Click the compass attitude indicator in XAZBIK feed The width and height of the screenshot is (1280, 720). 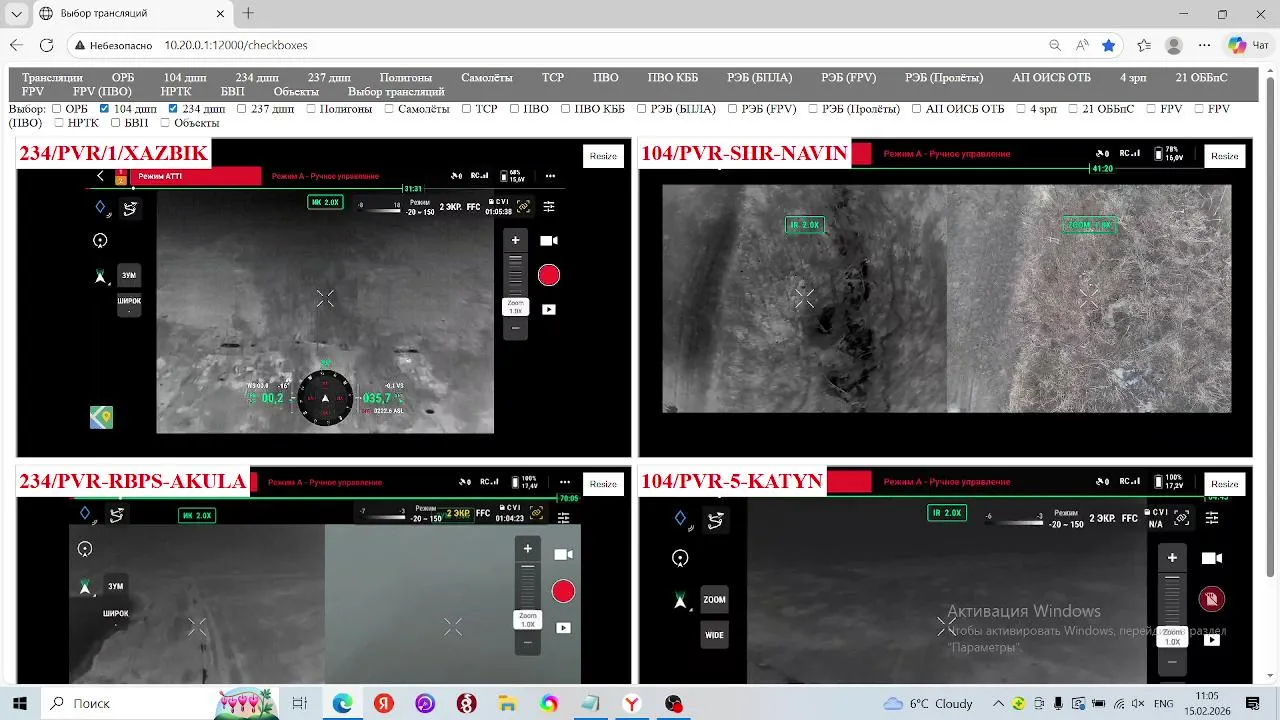click(325, 397)
